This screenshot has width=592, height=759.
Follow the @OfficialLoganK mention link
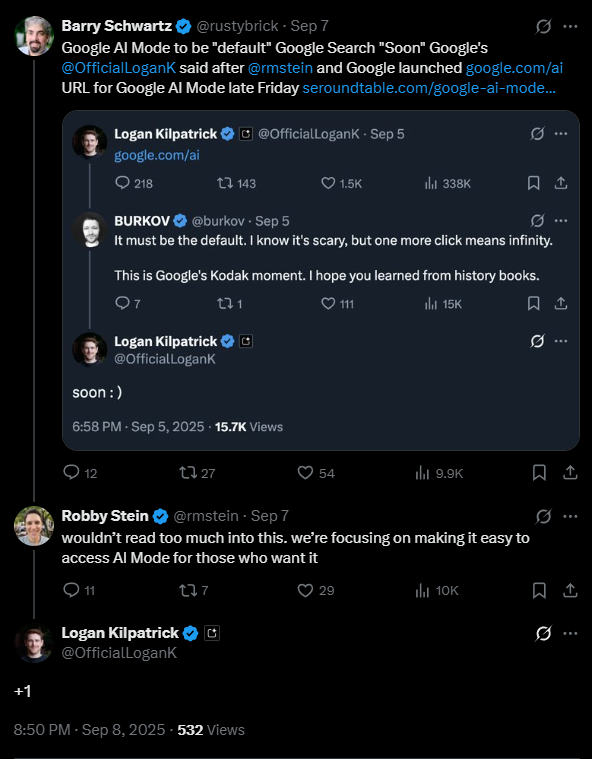click(x=119, y=68)
